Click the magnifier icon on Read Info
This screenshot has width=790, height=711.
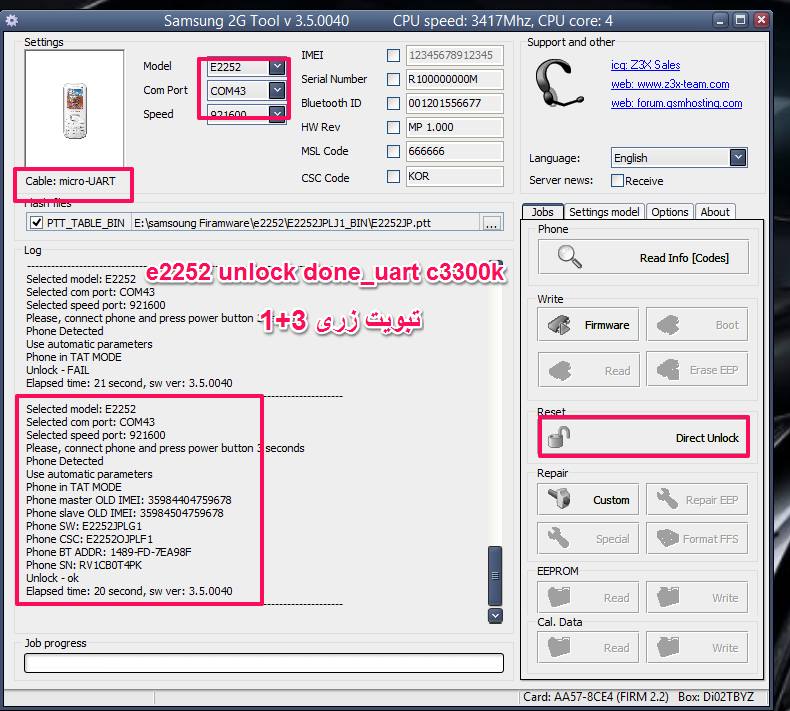click(x=569, y=256)
